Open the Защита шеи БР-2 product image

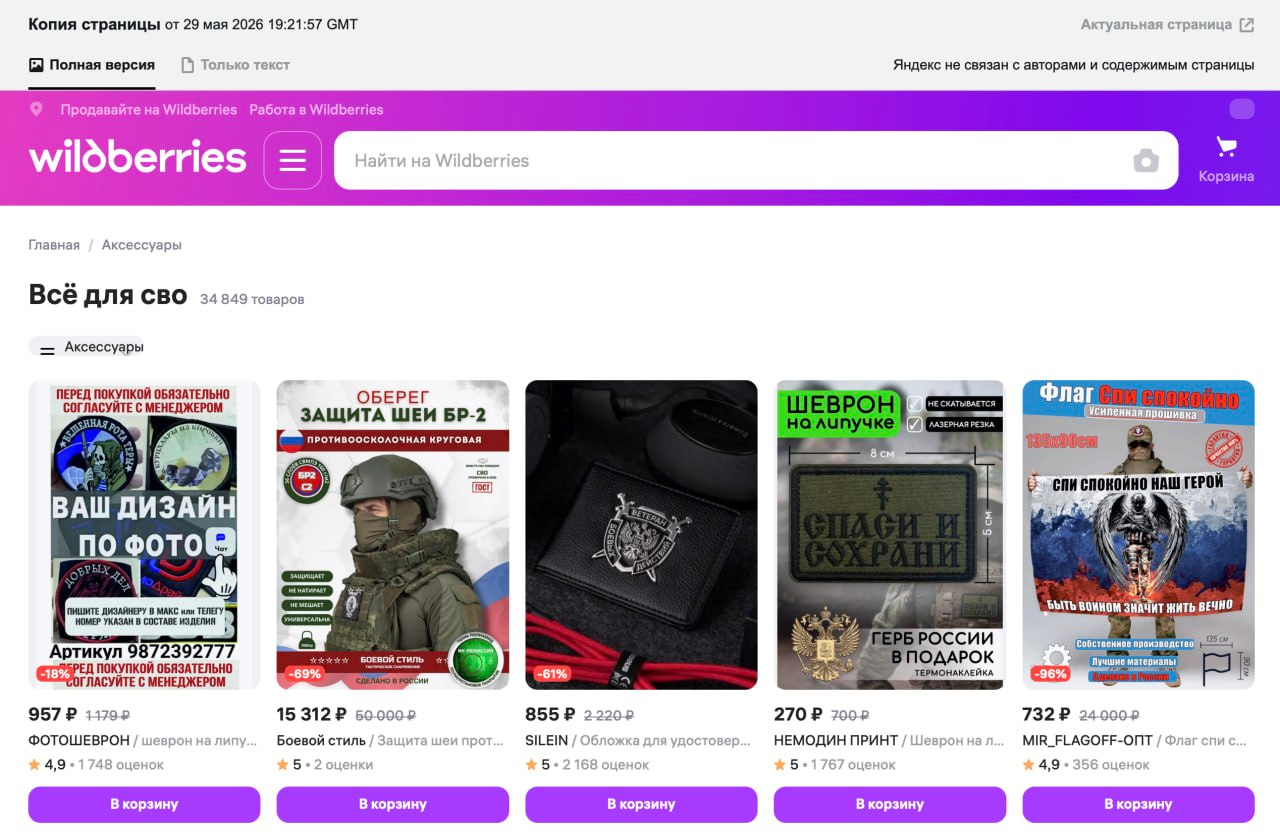[393, 535]
